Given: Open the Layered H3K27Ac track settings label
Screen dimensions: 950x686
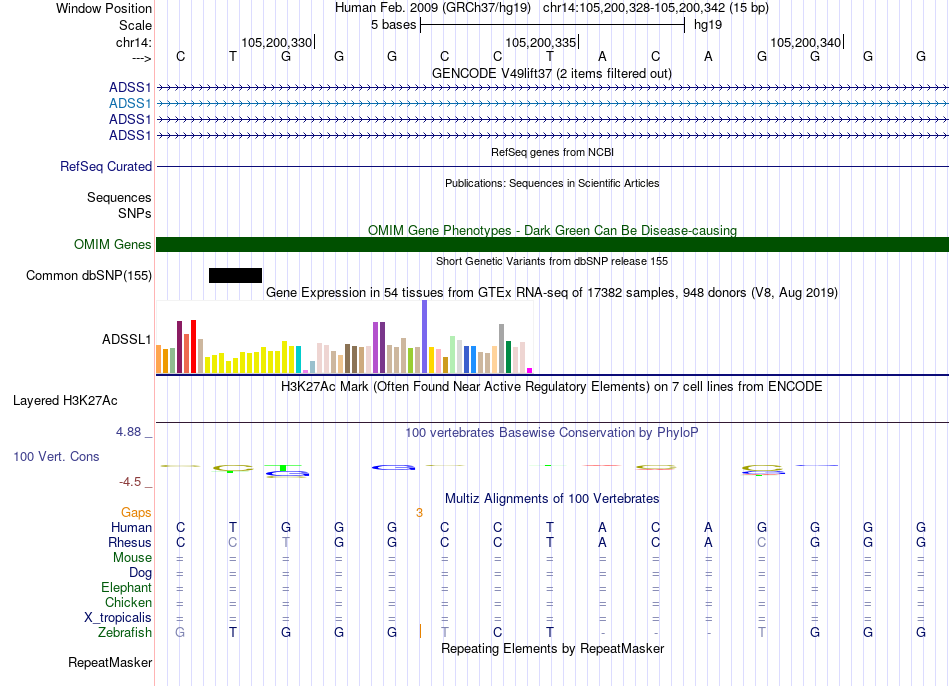Looking at the screenshot, I should tap(65, 401).
